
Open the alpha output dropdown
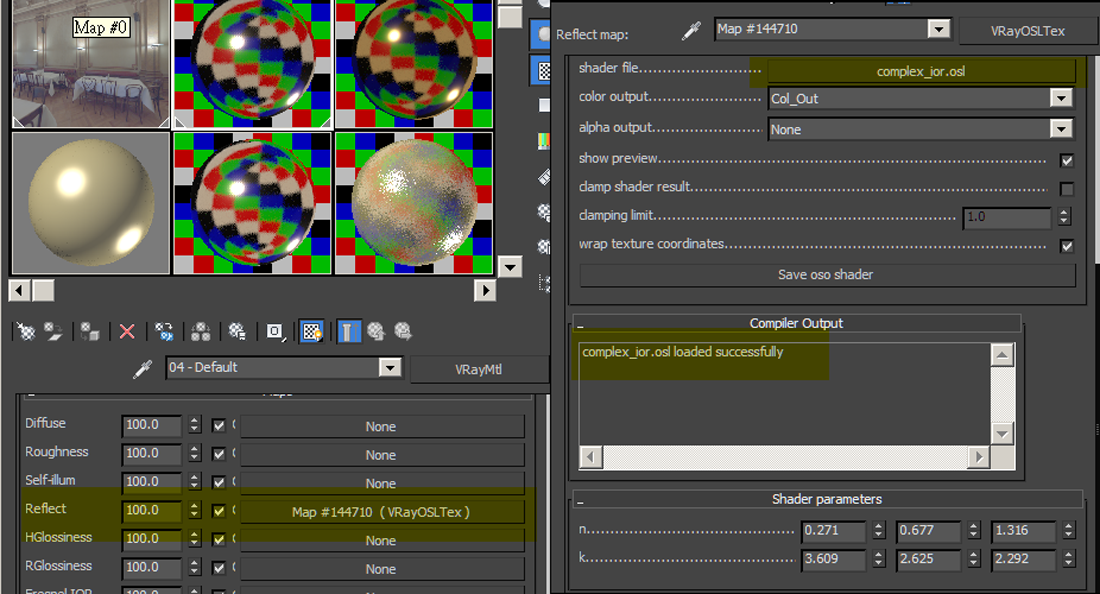1062,129
